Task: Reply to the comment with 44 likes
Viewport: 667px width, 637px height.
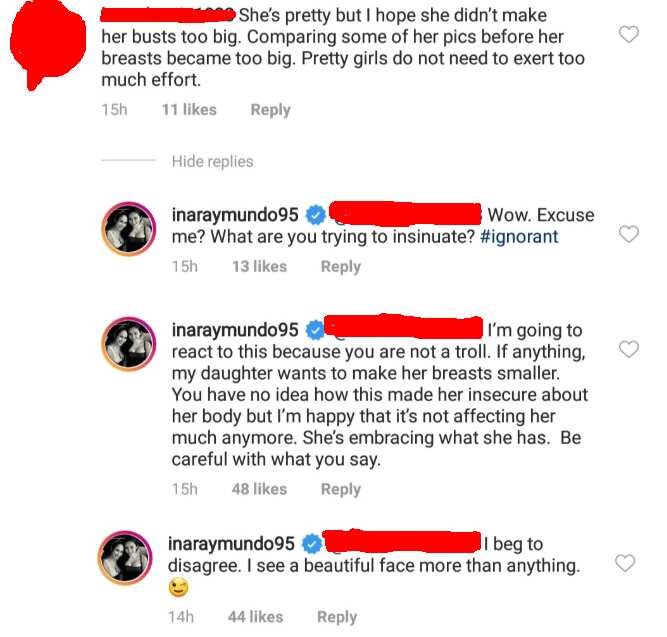Action: (x=337, y=617)
